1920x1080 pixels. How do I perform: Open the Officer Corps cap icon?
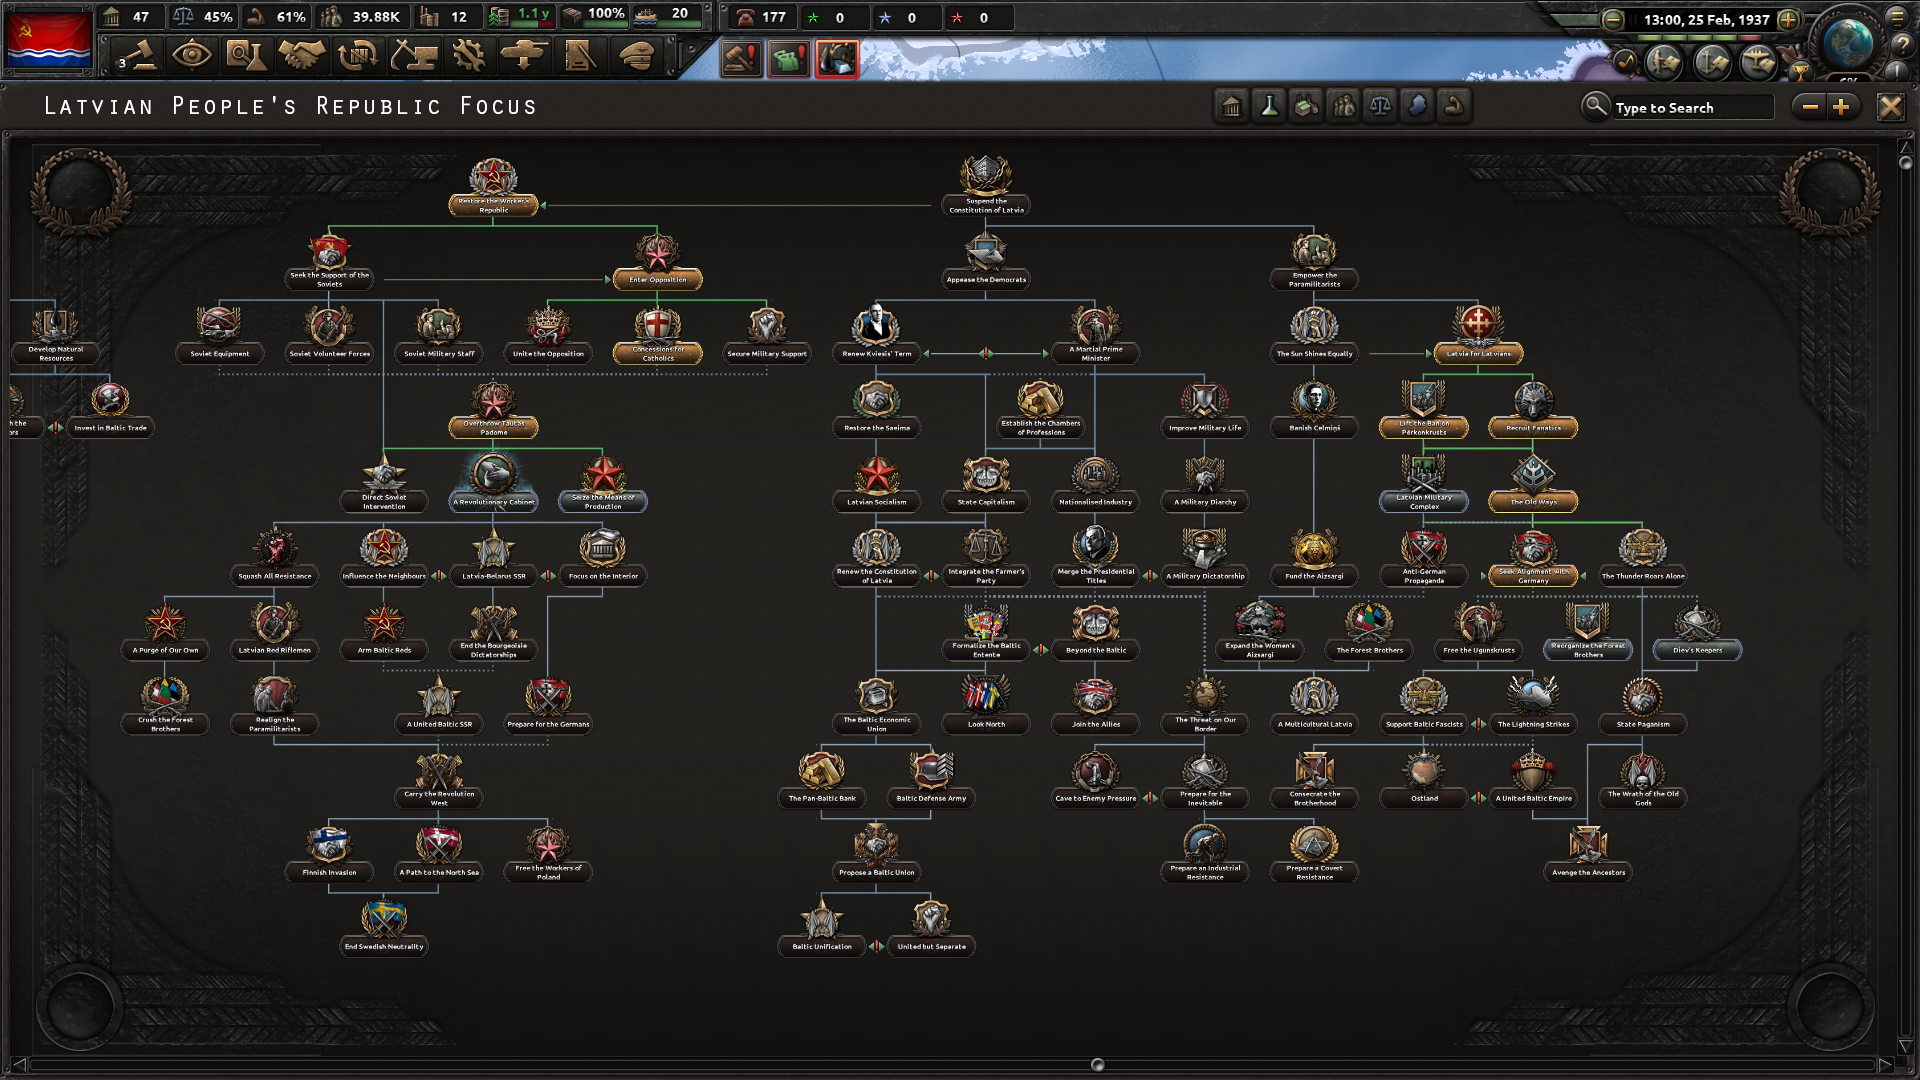[x=636, y=55]
